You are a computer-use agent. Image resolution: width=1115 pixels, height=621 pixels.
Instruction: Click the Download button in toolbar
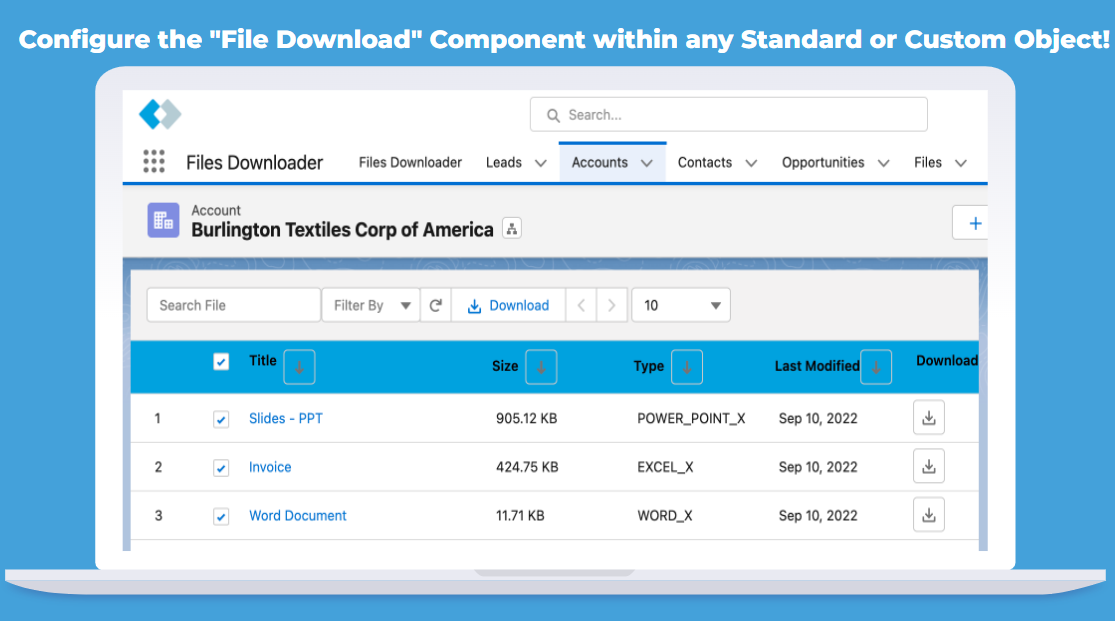coord(508,305)
